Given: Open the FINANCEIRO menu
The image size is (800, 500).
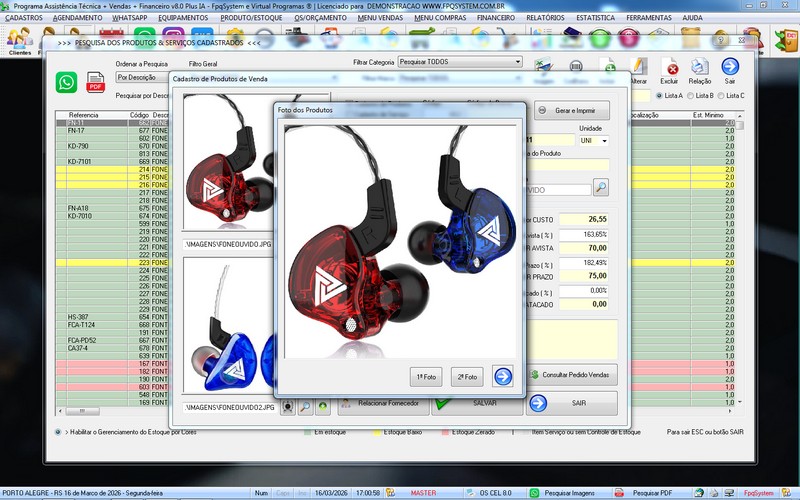Looking at the screenshot, I should click(x=496, y=18).
